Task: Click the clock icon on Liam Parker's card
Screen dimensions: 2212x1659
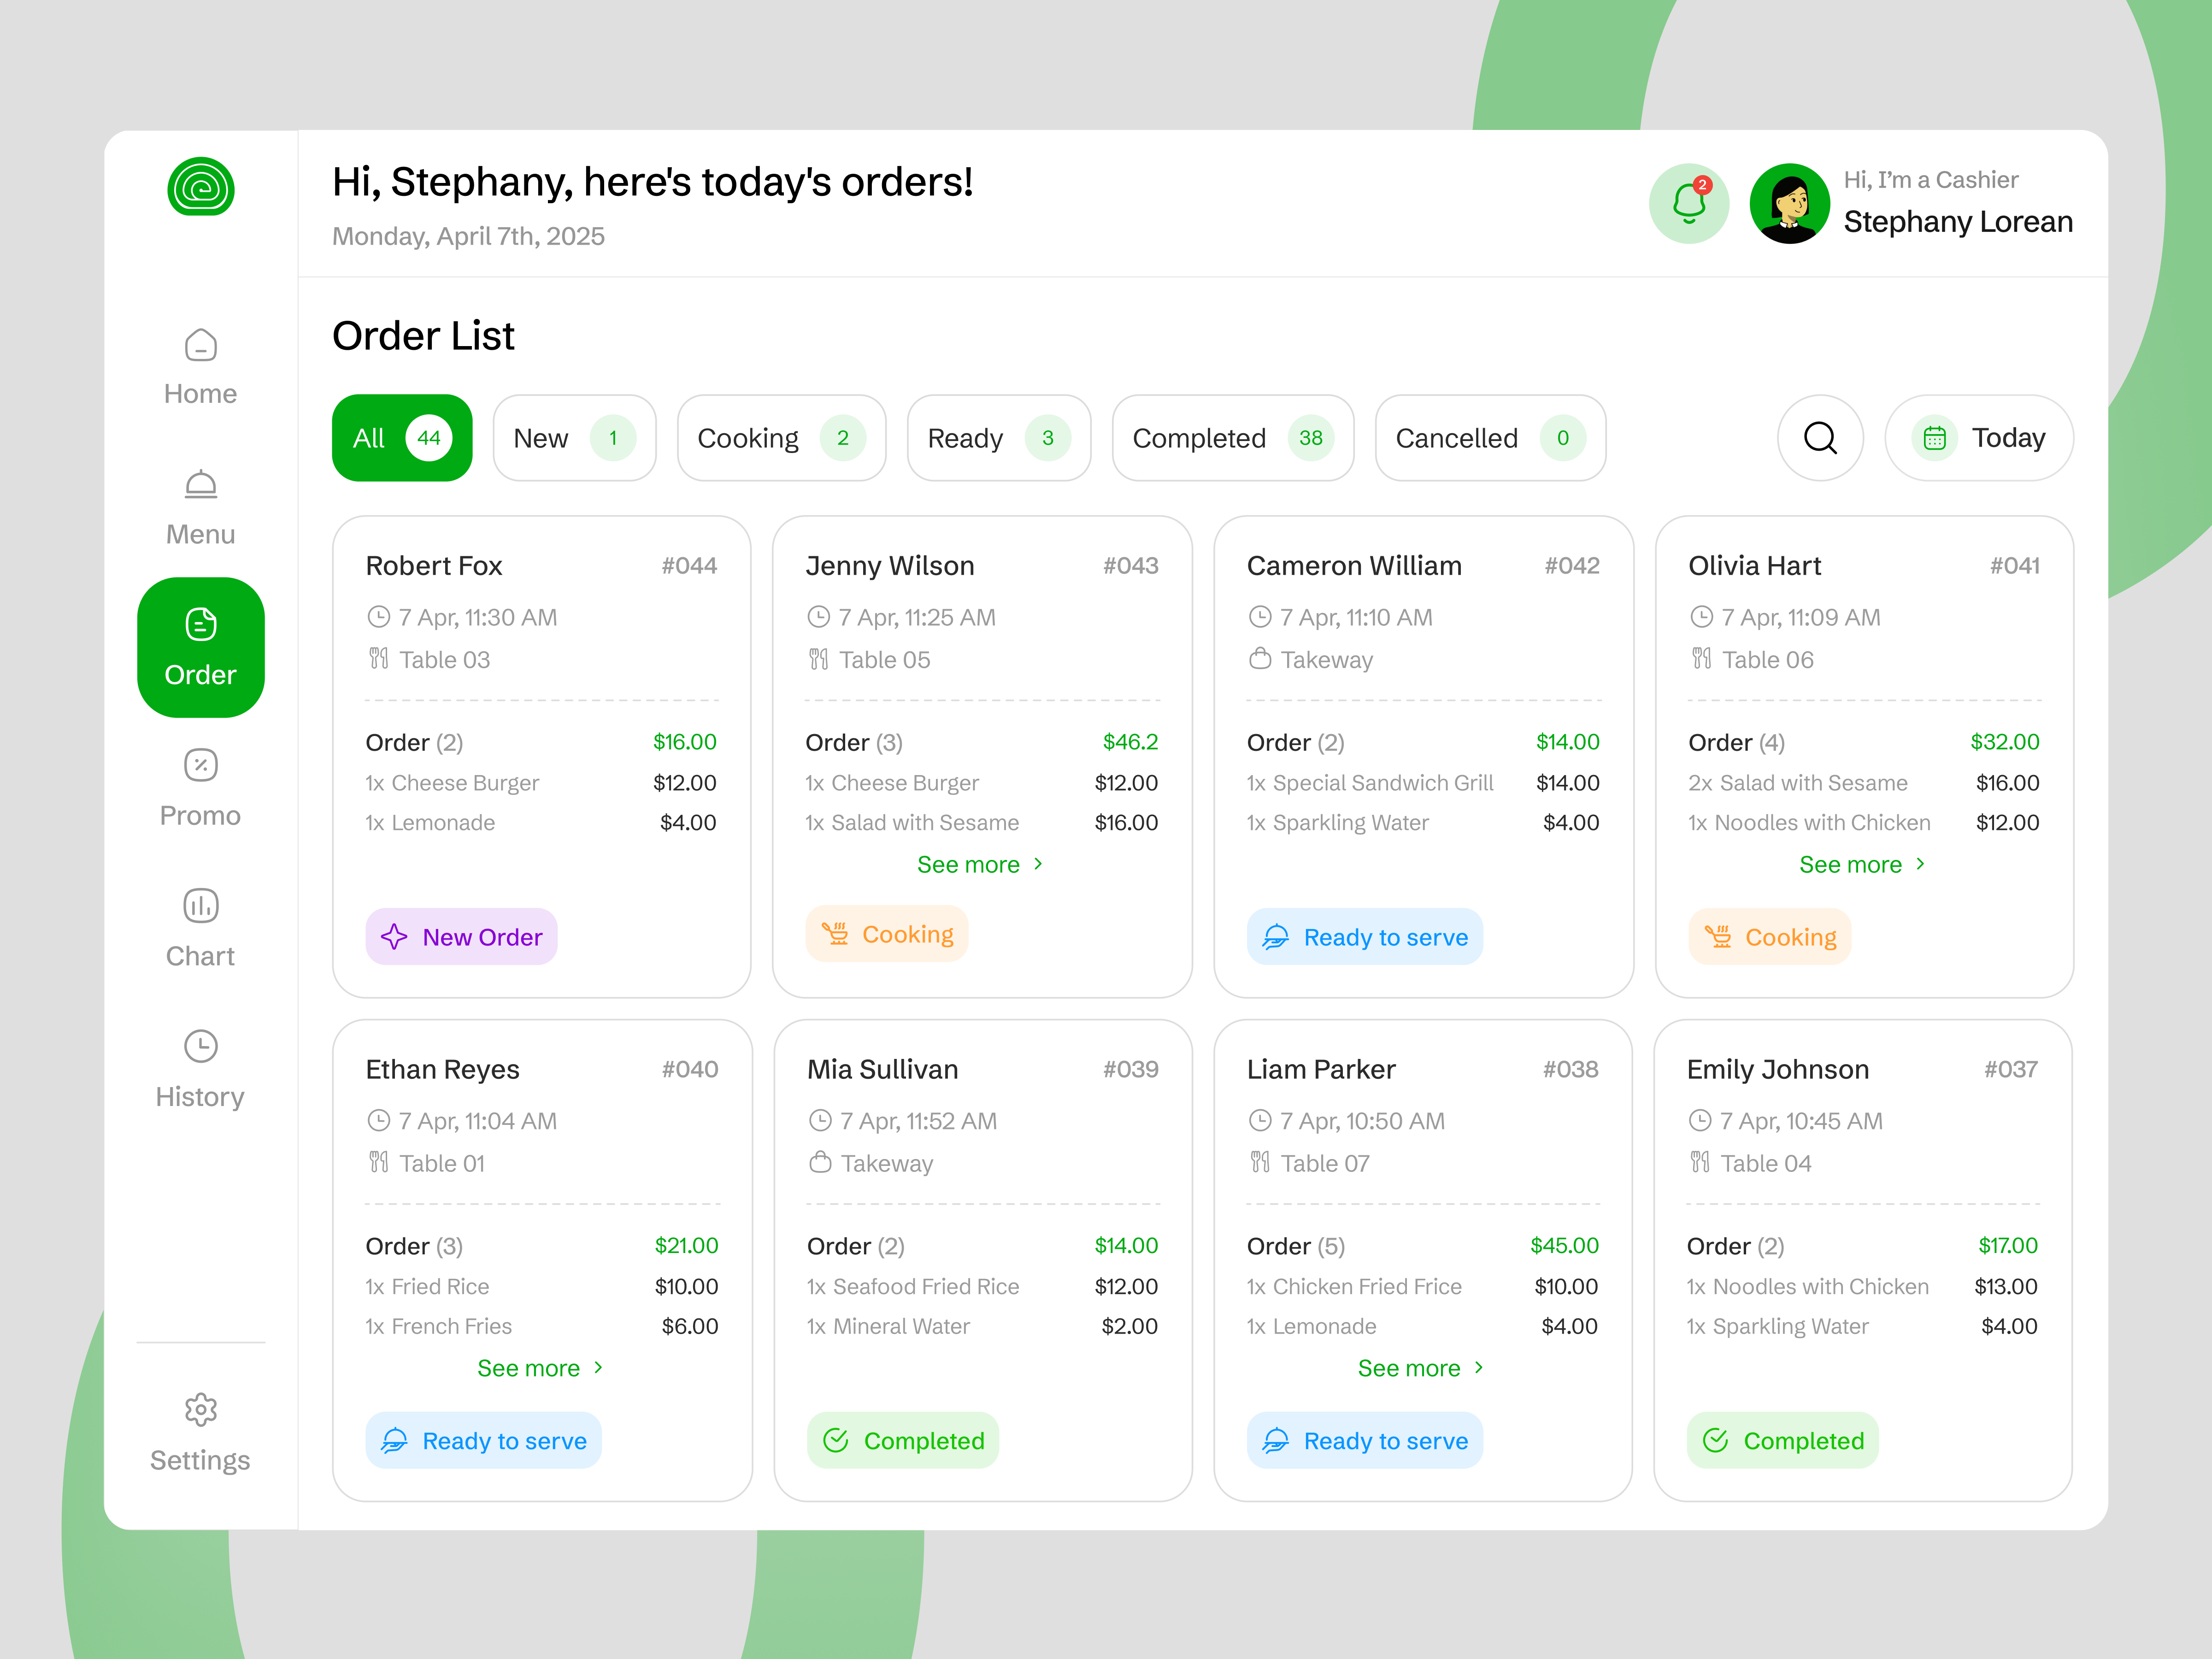Action: (1260, 1121)
